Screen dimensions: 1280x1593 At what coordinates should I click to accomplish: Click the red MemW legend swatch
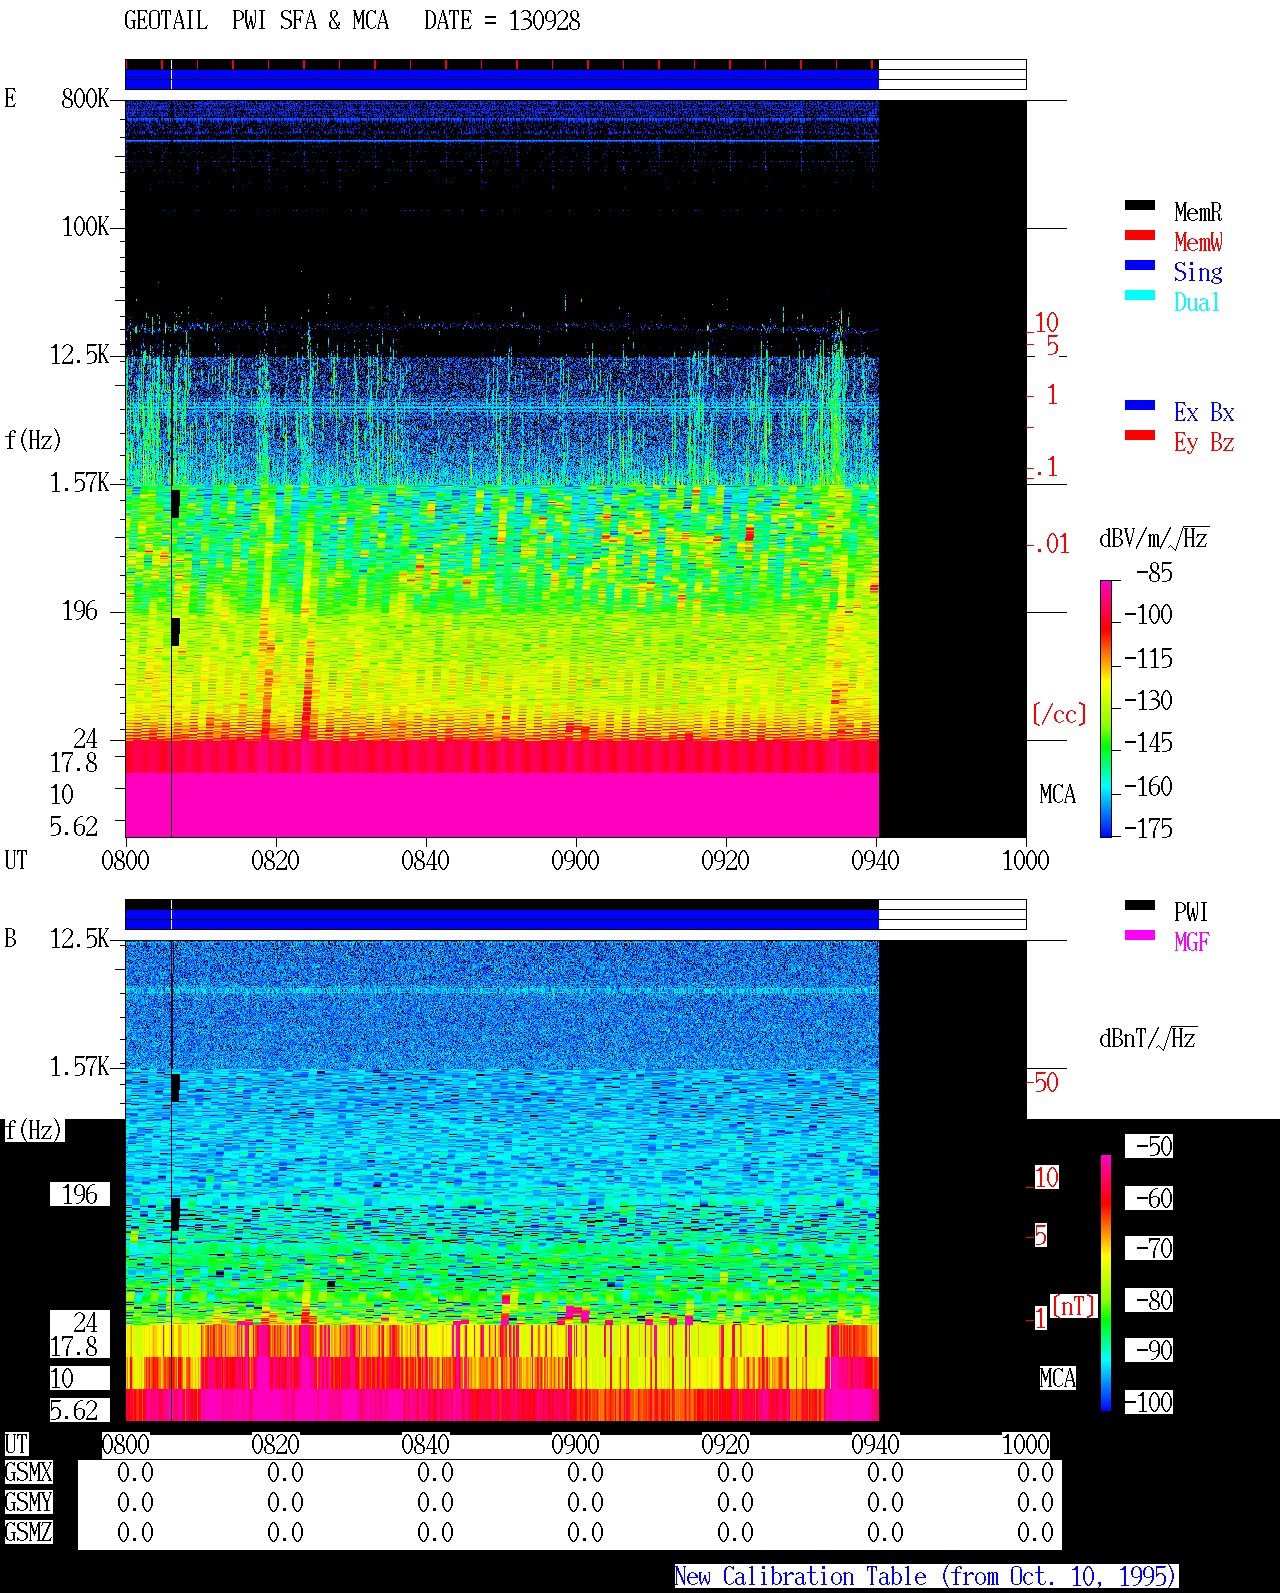[1140, 235]
